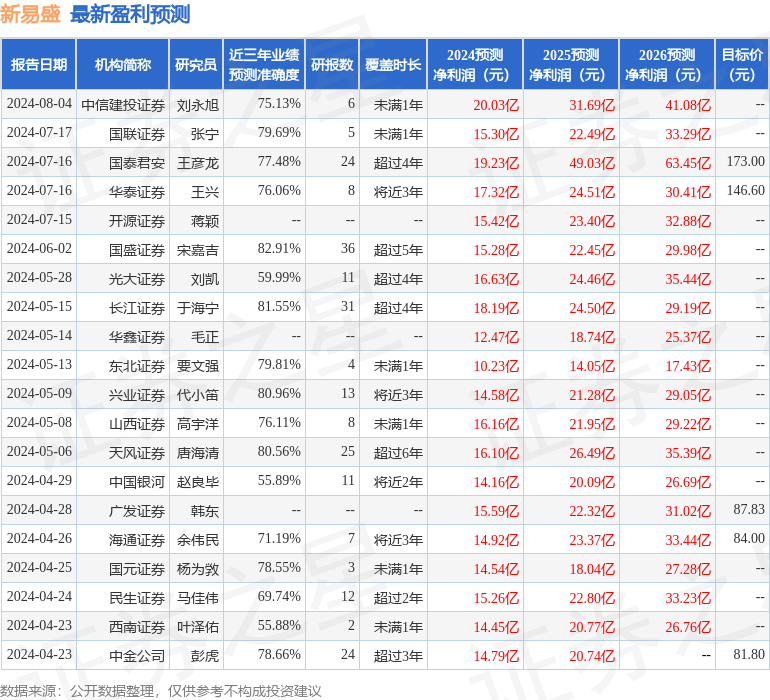Click the 2026 forecast 63.45亿
This screenshot has height=700, width=770.
(688, 163)
